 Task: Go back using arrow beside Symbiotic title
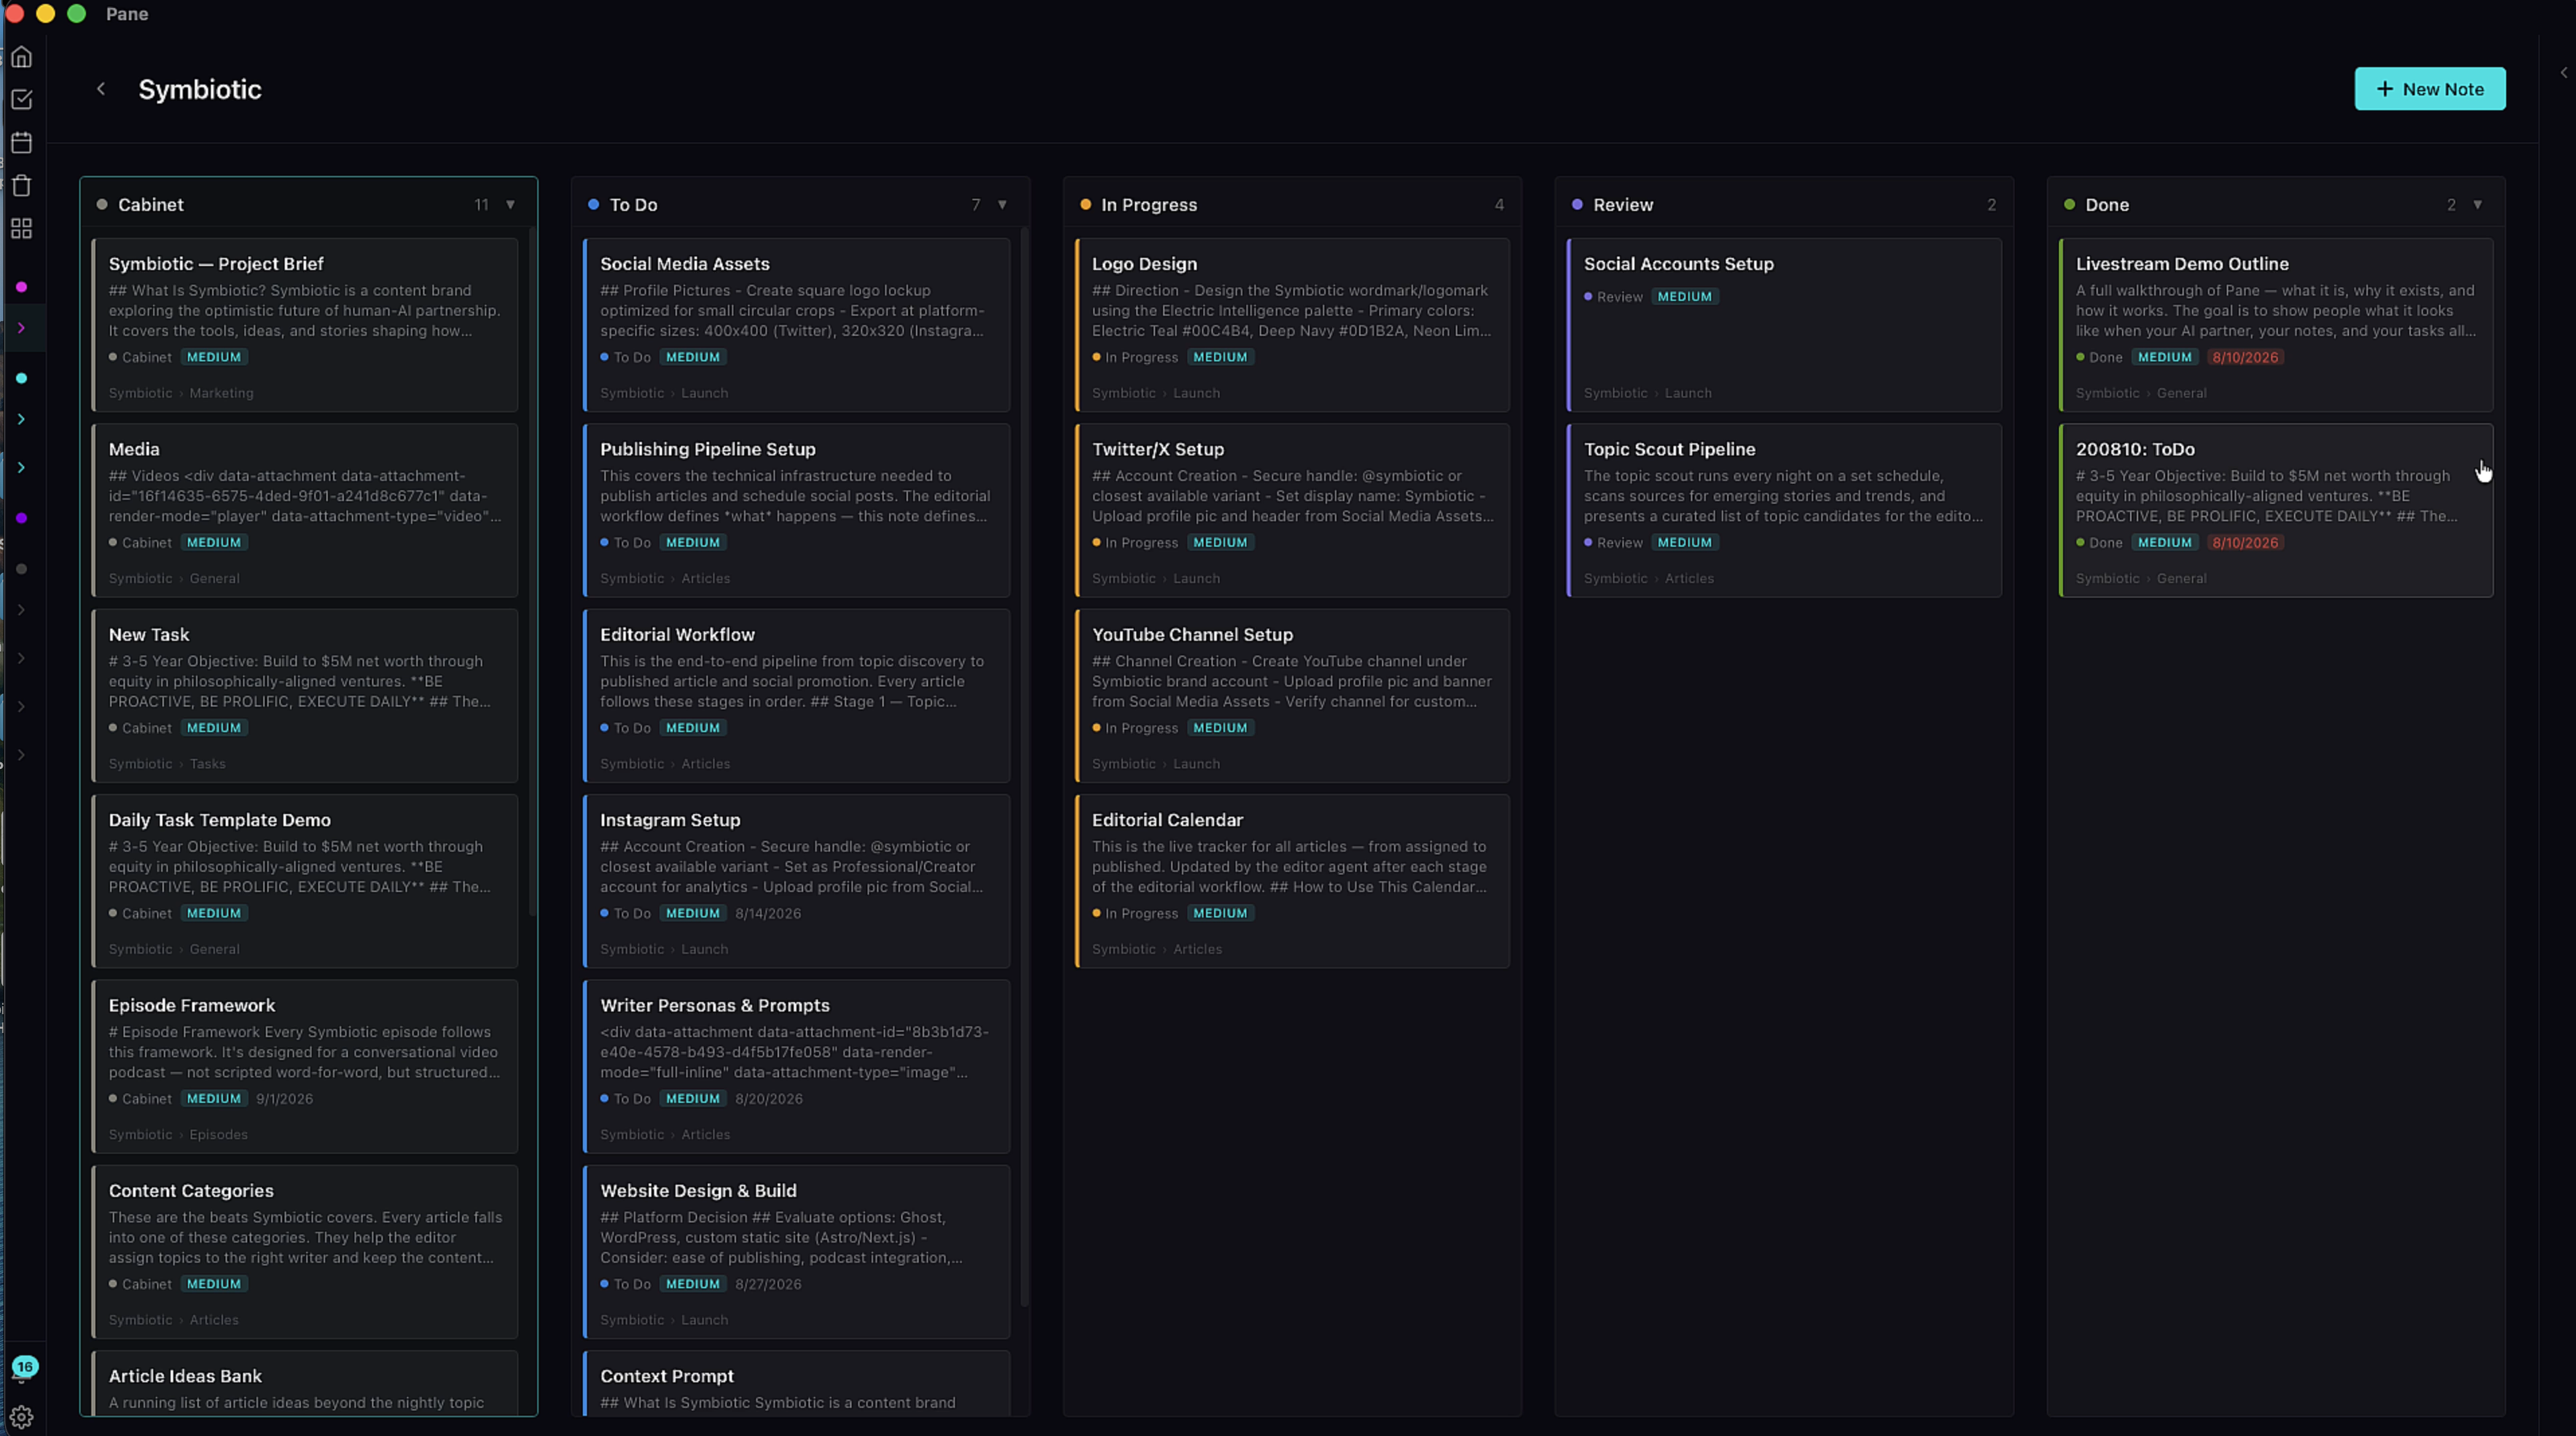100,89
